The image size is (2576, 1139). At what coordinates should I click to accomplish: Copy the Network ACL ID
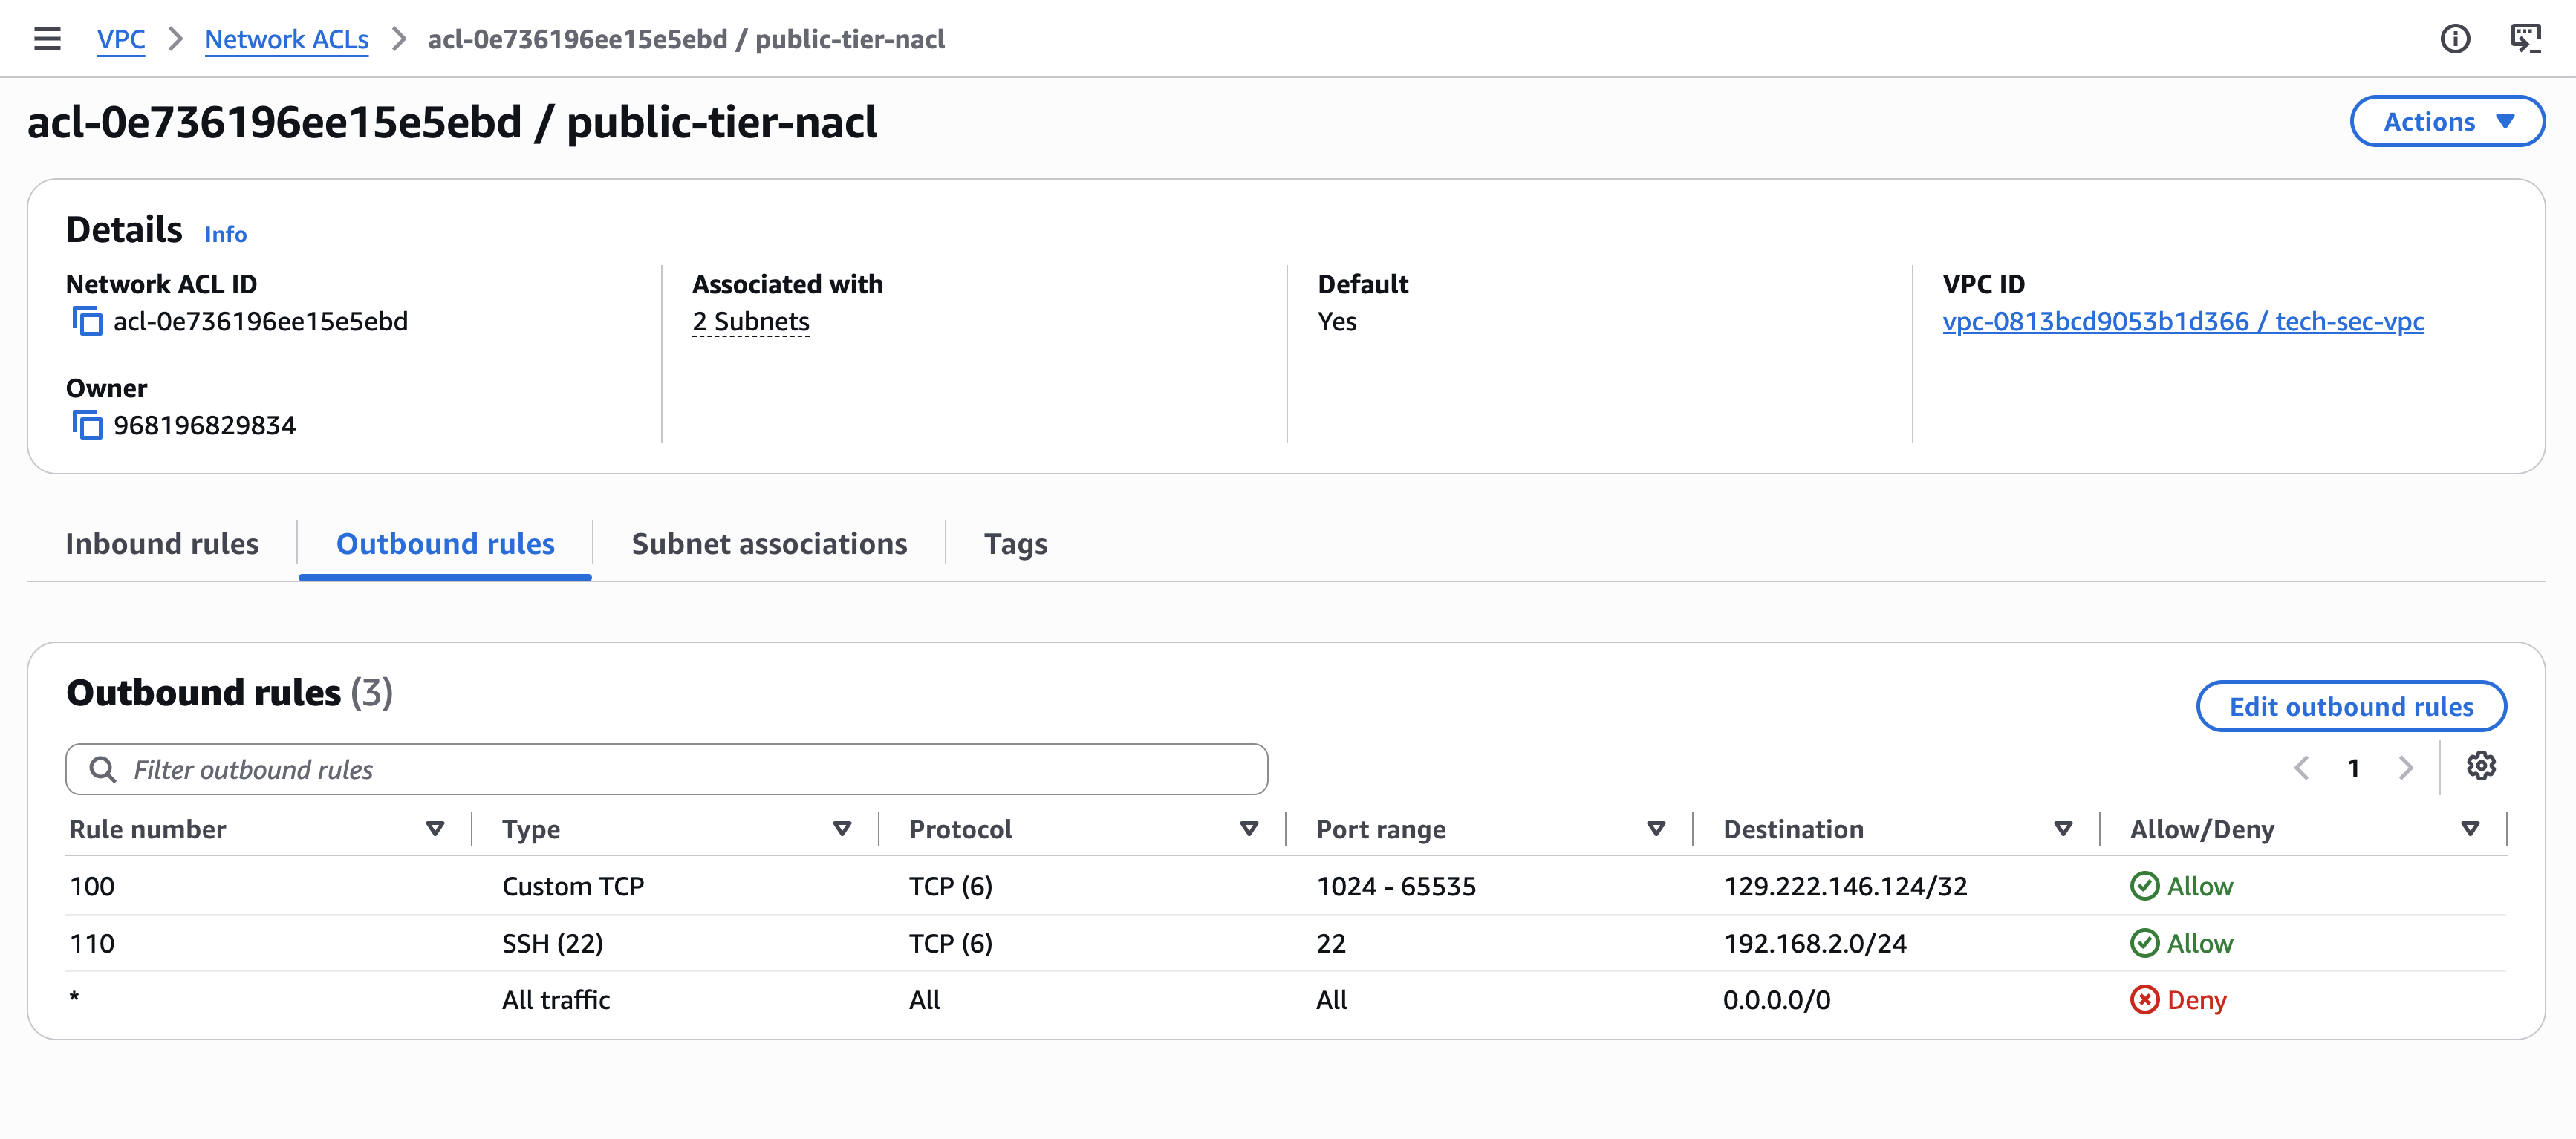click(x=87, y=322)
